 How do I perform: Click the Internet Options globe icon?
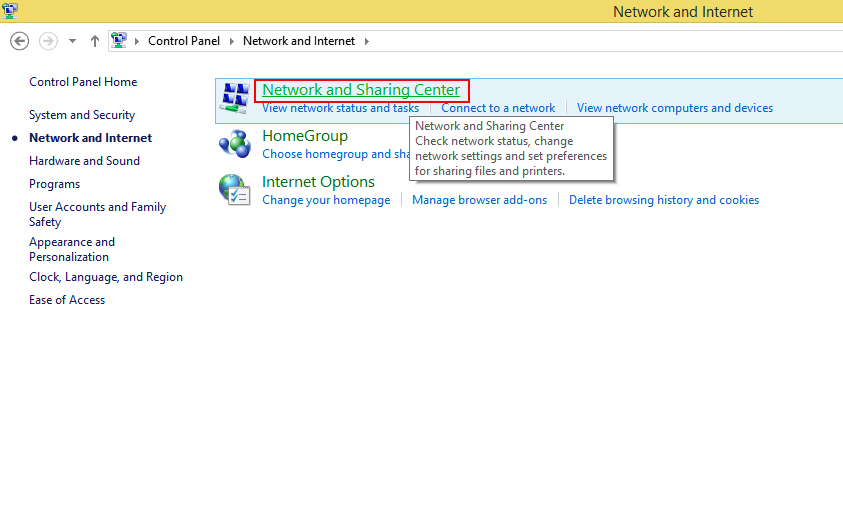(234, 190)
